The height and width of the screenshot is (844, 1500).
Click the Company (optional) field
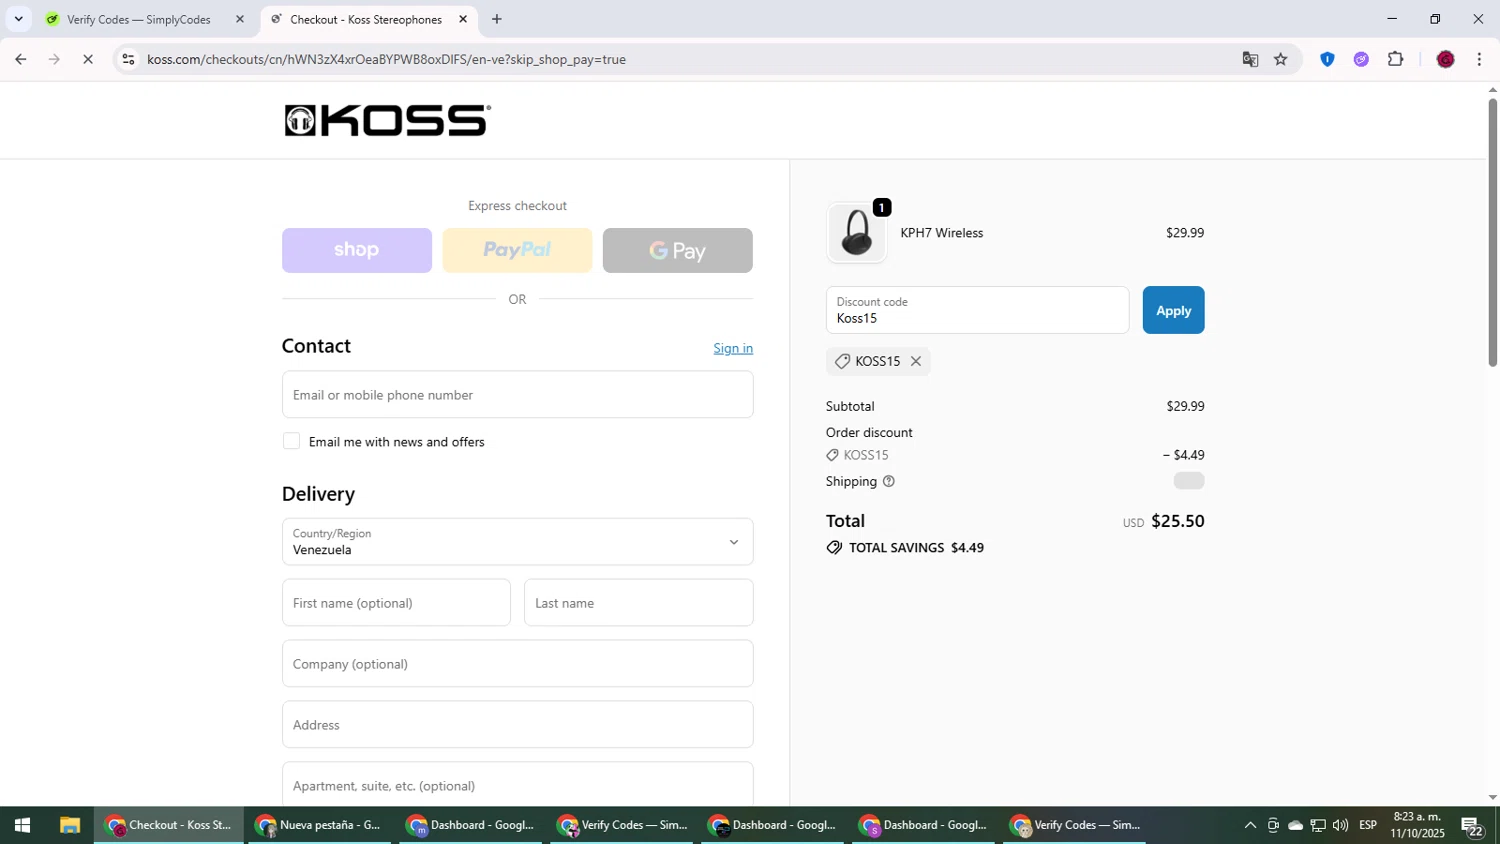click(517, 664)
